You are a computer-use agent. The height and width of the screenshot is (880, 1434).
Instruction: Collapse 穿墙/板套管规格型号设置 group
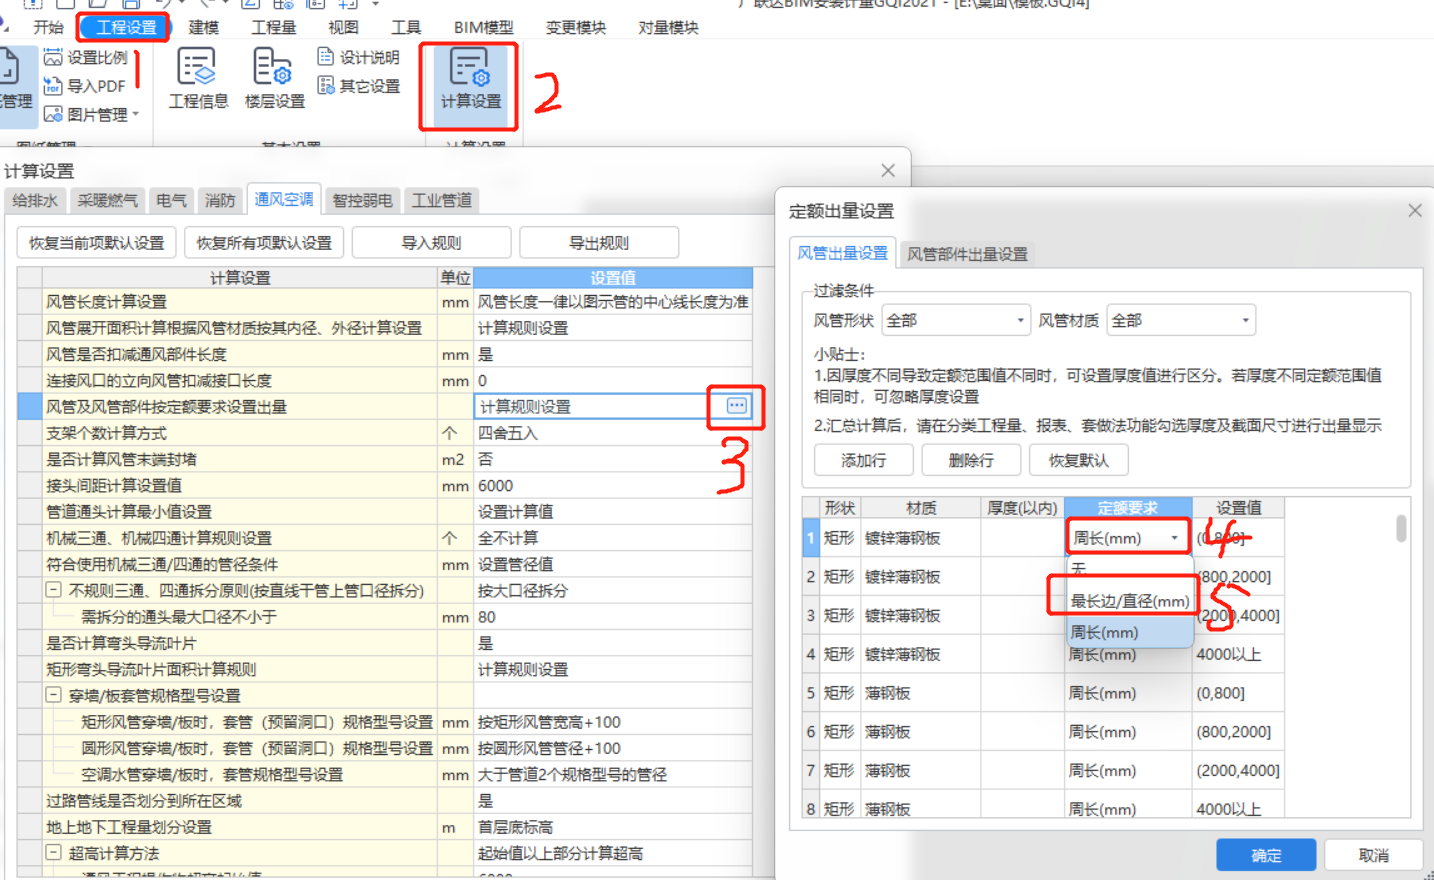(54, 695)
